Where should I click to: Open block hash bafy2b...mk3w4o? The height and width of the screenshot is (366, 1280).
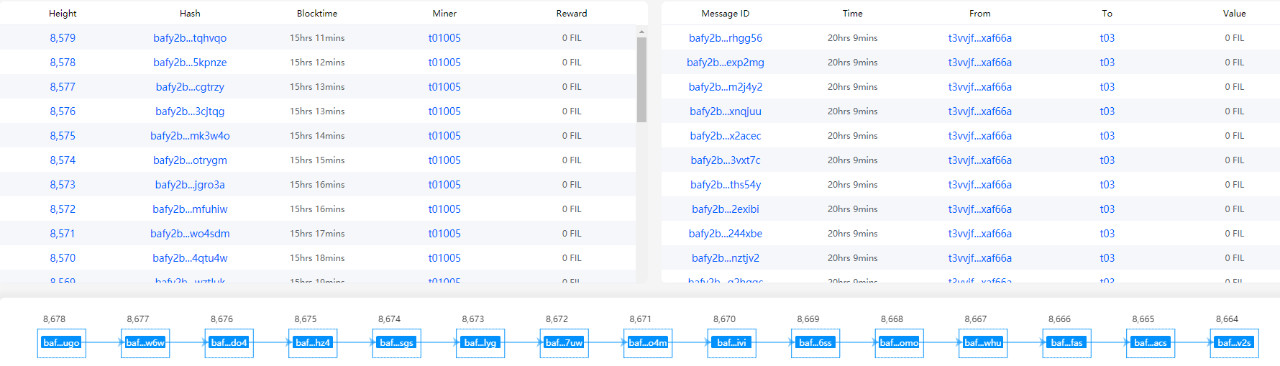(190, 136)
